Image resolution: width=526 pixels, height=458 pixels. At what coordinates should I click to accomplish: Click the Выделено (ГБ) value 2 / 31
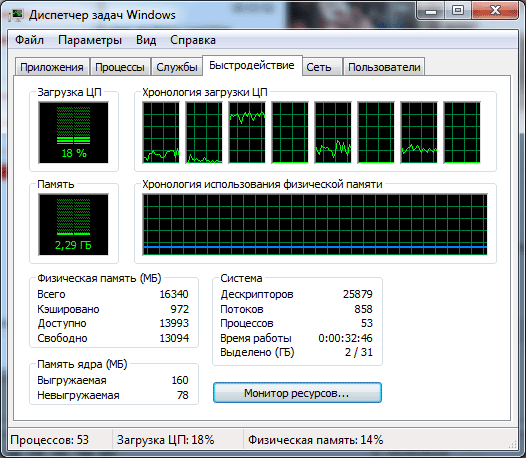(x=359, y=352)
